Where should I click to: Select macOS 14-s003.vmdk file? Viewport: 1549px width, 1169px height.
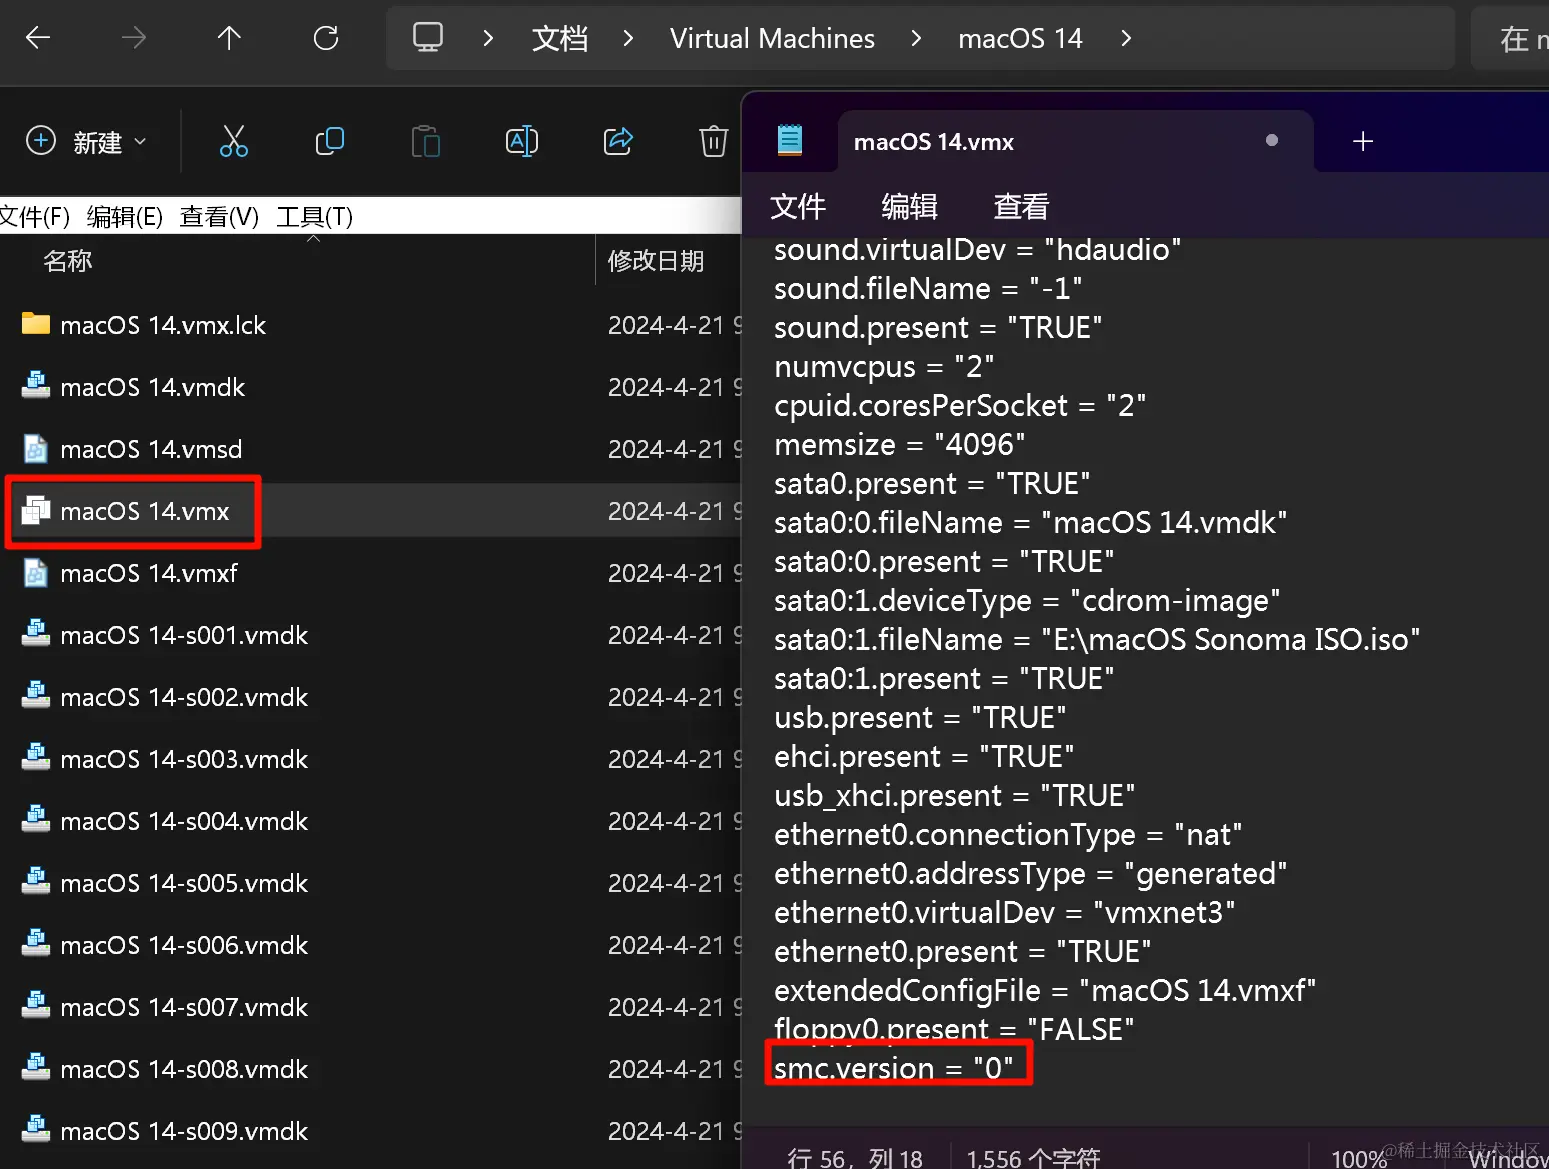tap(184, 759)
